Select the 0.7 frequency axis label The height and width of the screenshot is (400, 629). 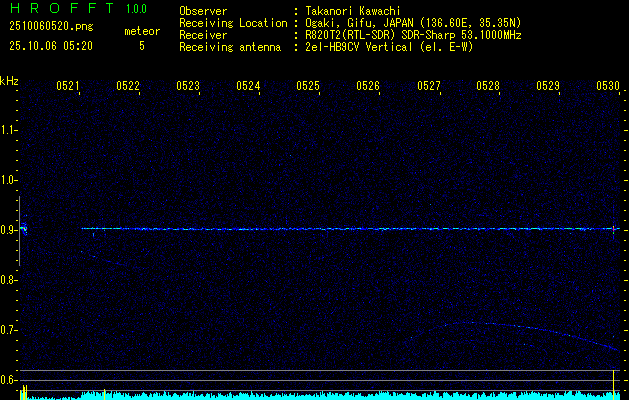[8, 330]
